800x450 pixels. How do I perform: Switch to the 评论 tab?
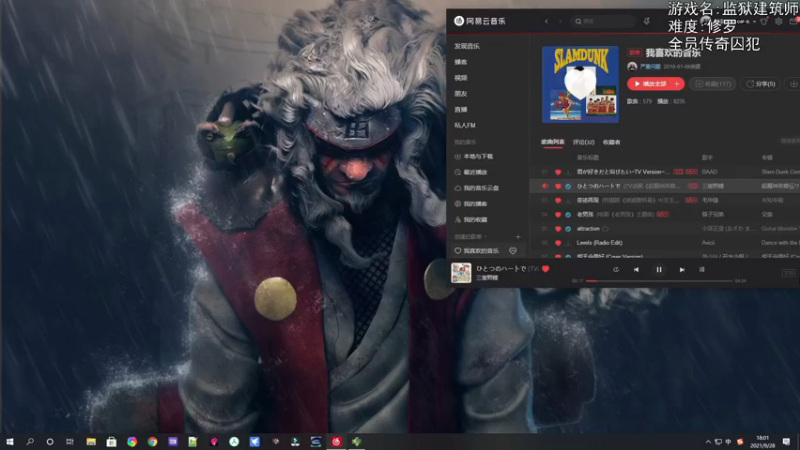[x=584, y=142]
